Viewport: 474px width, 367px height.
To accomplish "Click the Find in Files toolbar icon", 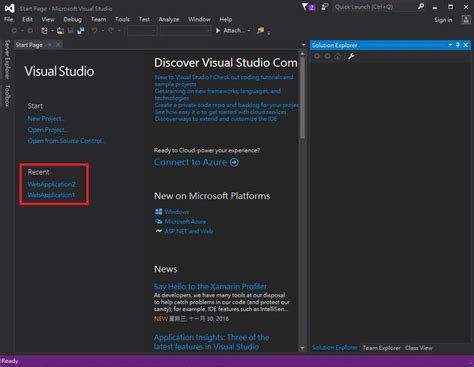I will pyautogui.click(x=260, y=31).
